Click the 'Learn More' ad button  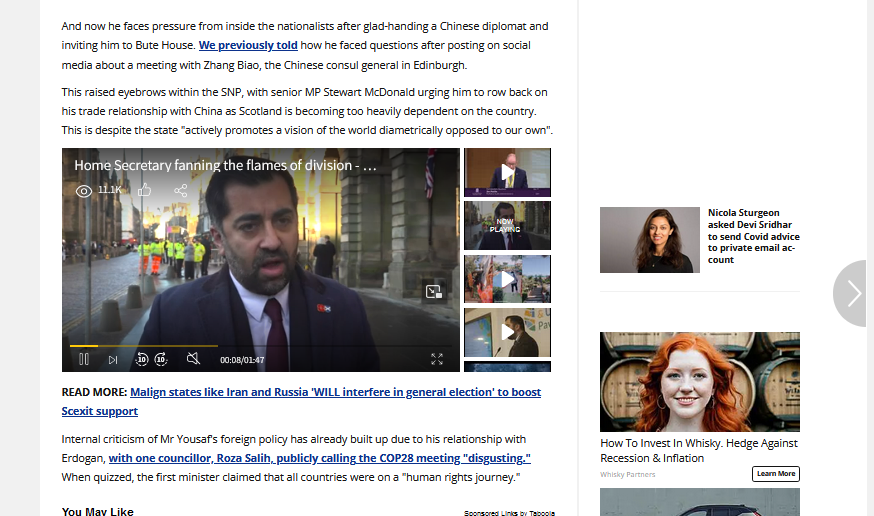coord(776,474)
